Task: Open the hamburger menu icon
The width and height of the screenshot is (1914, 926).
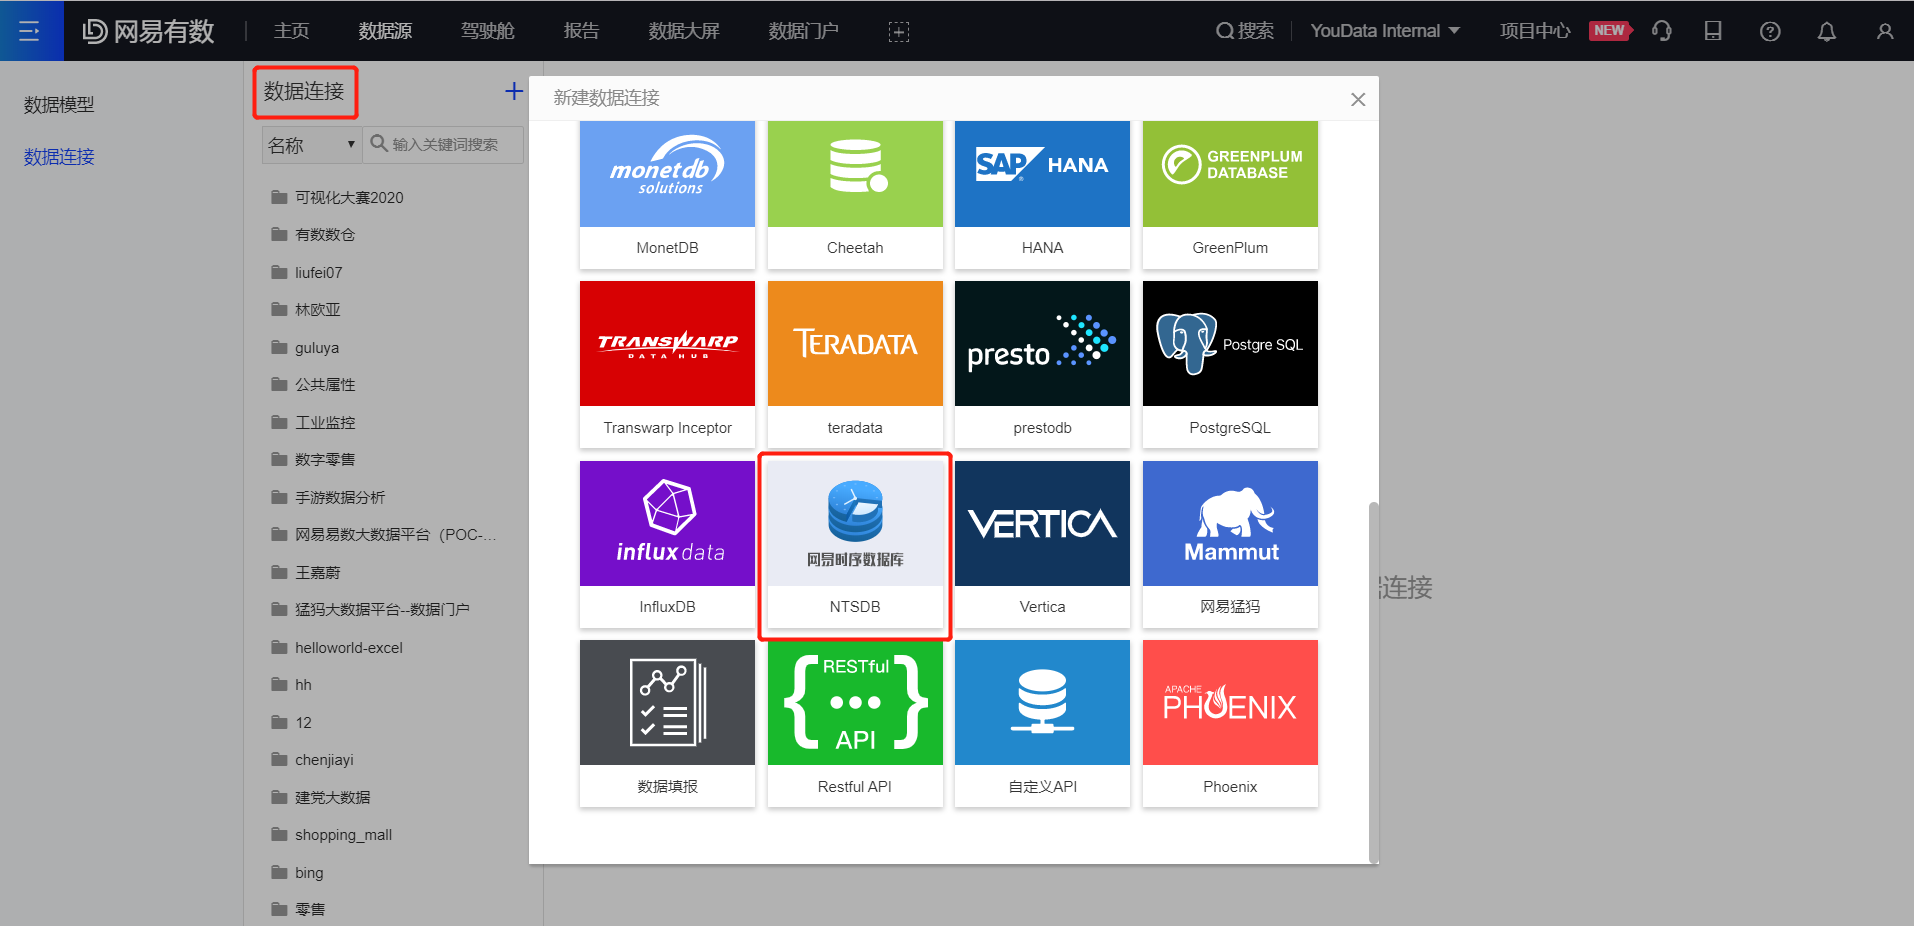Action: 30,31
